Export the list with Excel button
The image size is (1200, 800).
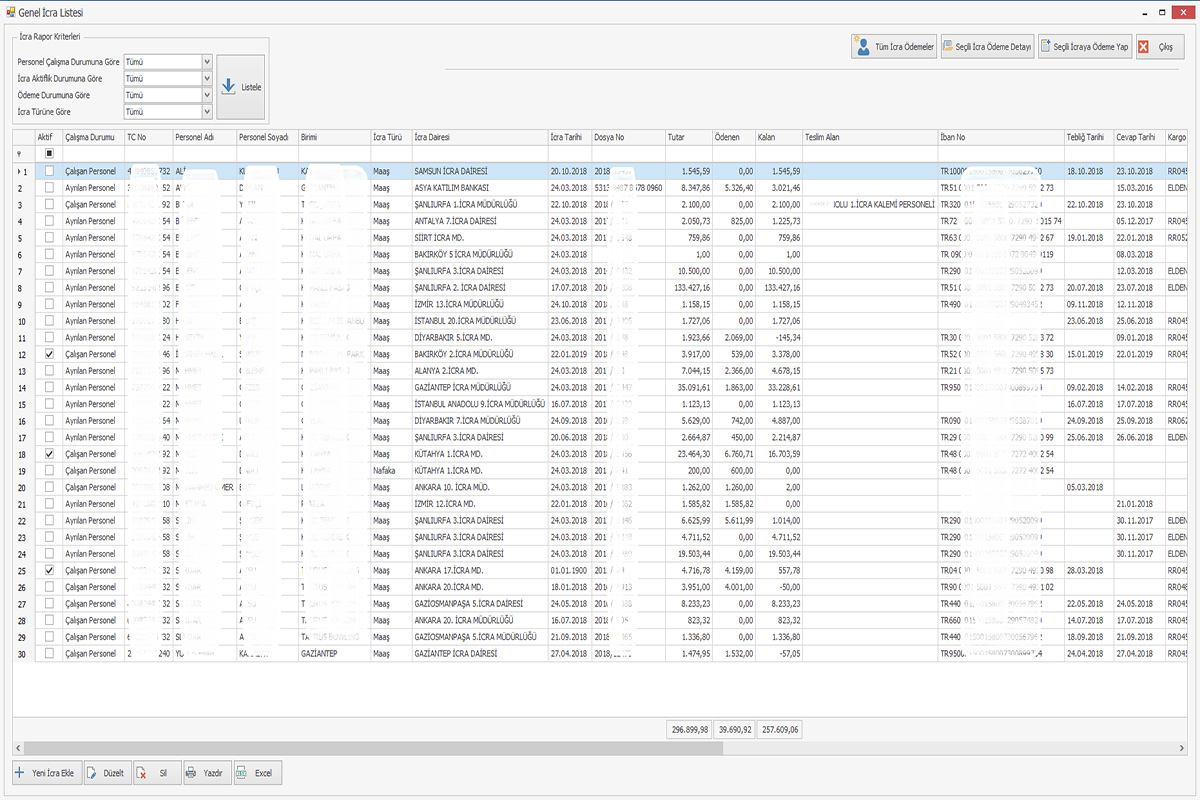coord(242,773)
